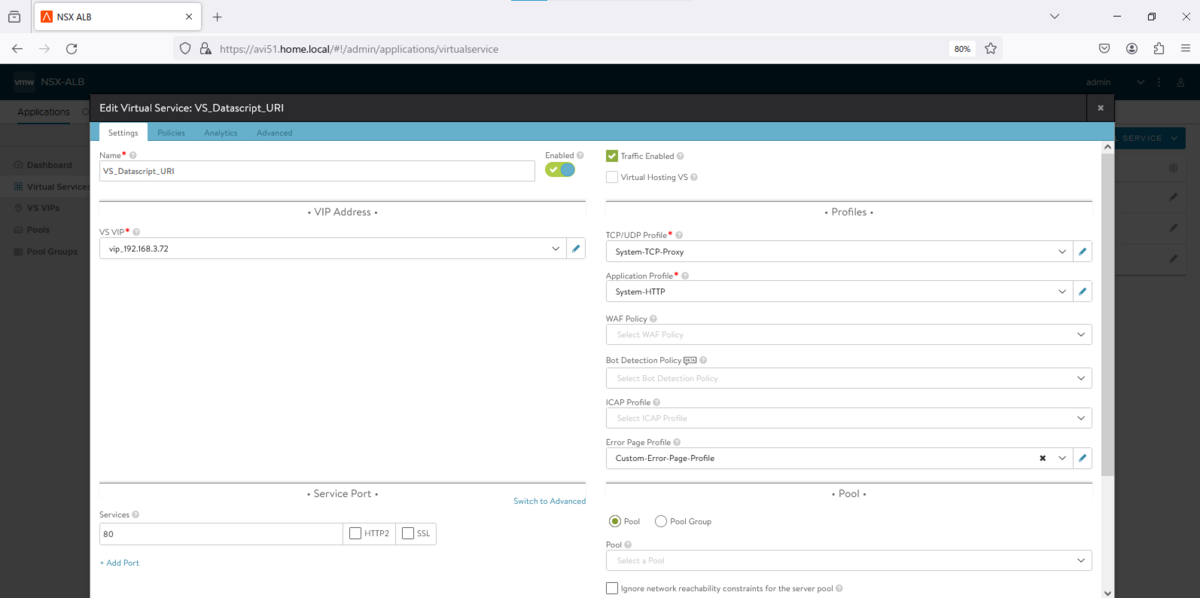The height and width of the screenshot is (598, 1200).
Task: Click the Name field help icon
Action: coord(133,155)
